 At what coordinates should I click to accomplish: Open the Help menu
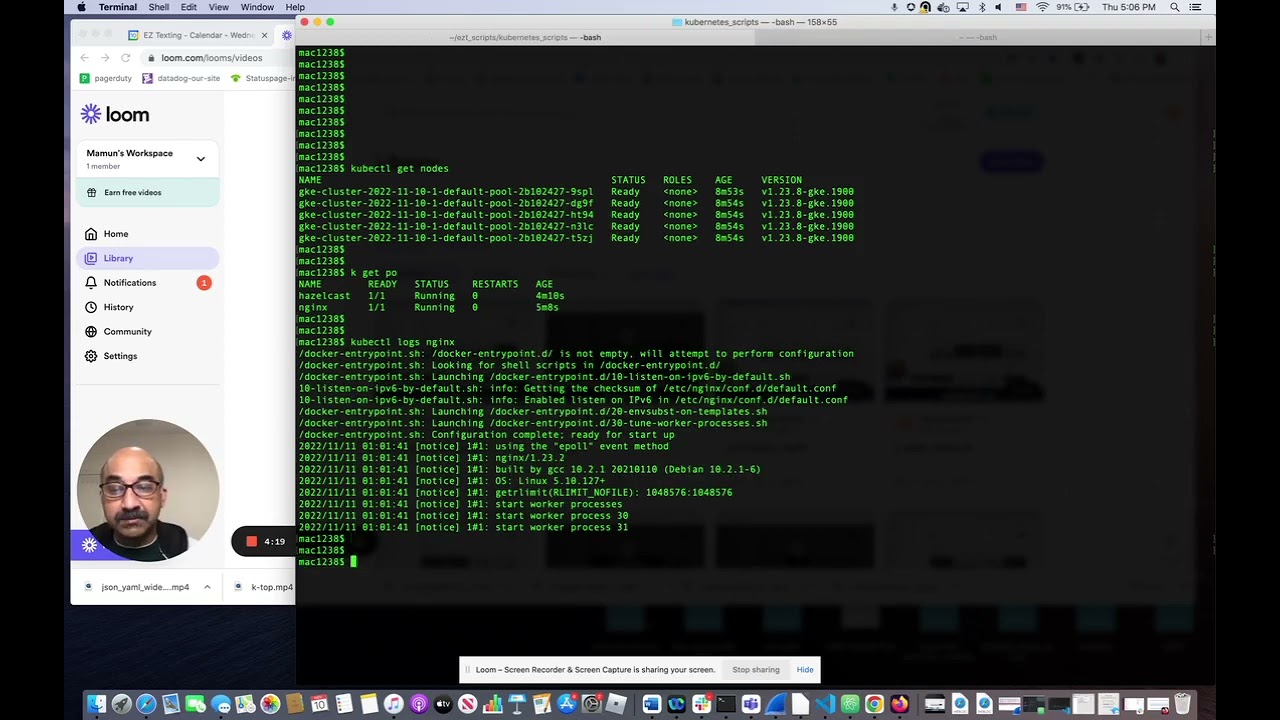(295, 7)
